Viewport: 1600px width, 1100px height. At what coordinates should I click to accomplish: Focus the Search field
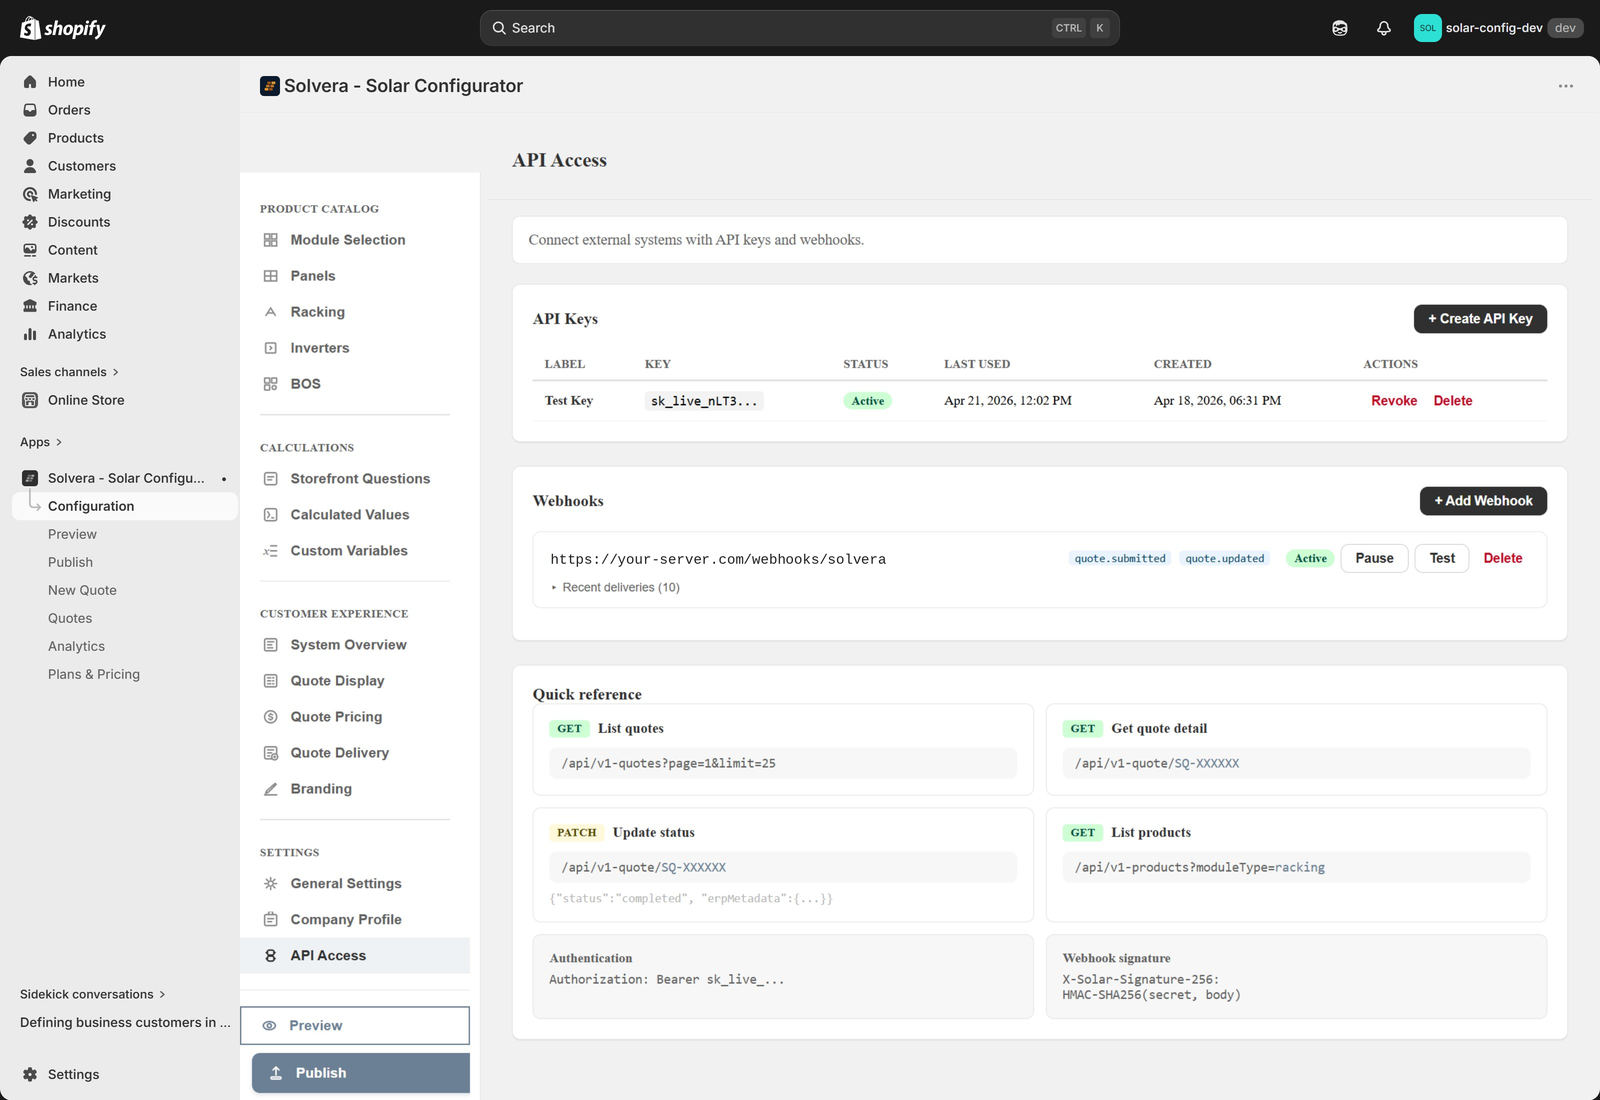click(x=799, y=28)
